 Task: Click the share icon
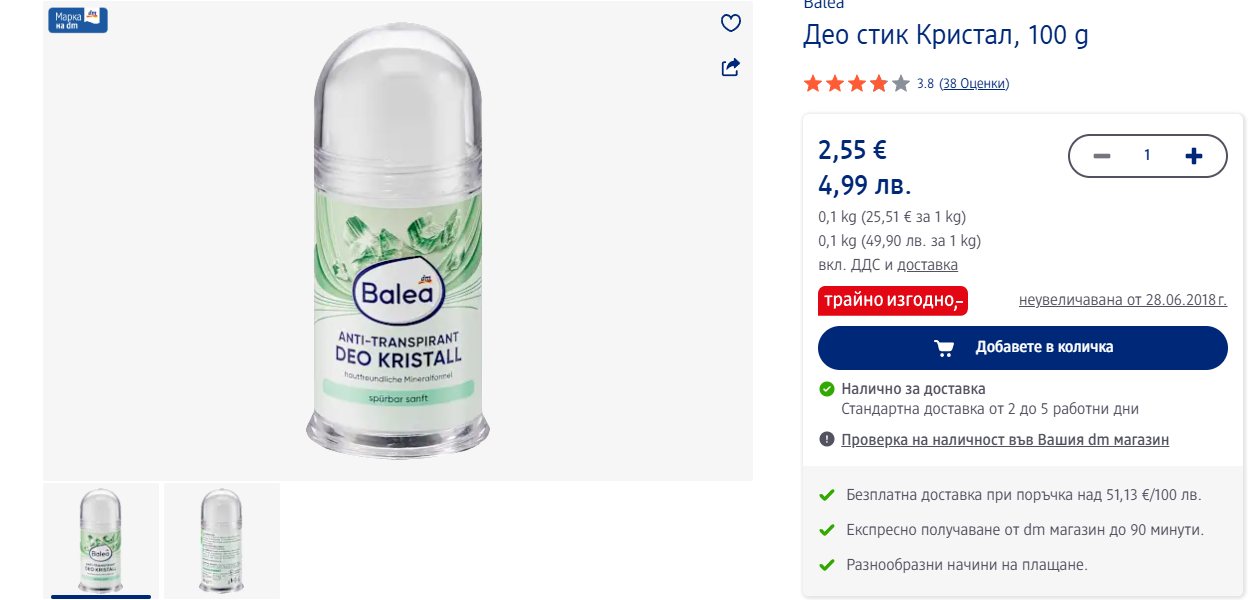pos(731,67)
